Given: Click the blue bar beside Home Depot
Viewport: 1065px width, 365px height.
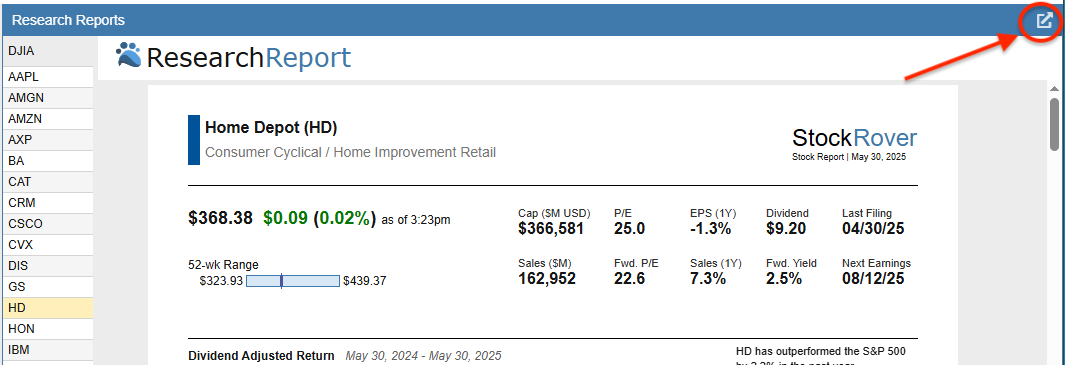Looking at the screenshot, I should [194, 140].
